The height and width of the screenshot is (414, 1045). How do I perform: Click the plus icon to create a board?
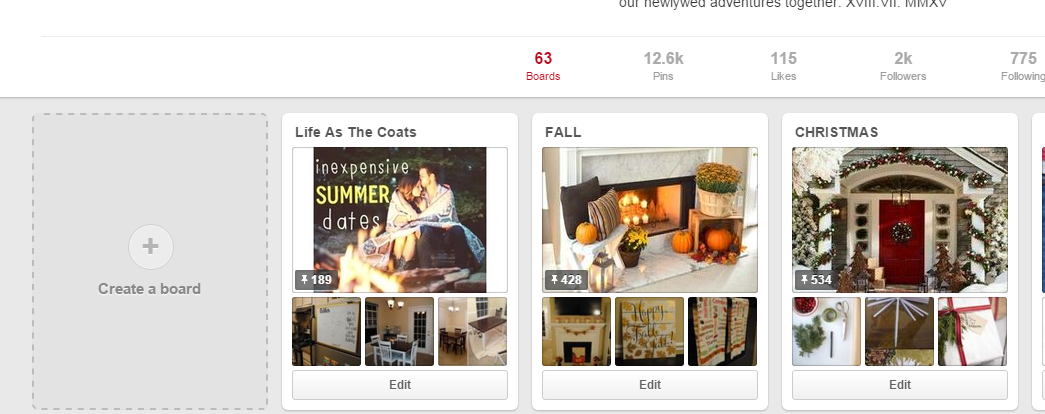coord(151,247)
